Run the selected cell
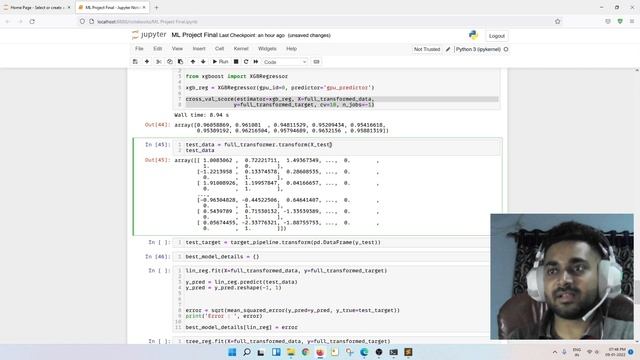 (x=220, y=62)
